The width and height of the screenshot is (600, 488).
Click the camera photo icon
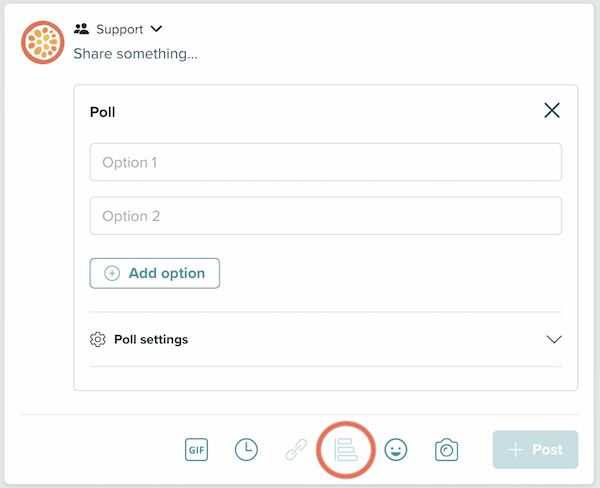446,450
